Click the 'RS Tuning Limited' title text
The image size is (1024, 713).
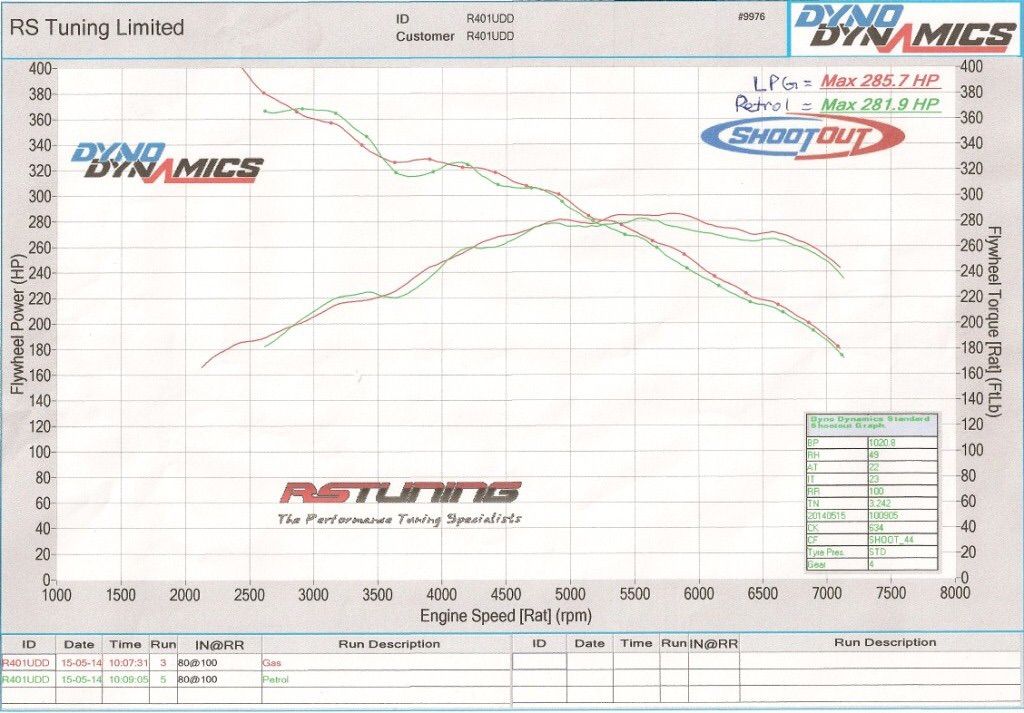pos(97,27)
